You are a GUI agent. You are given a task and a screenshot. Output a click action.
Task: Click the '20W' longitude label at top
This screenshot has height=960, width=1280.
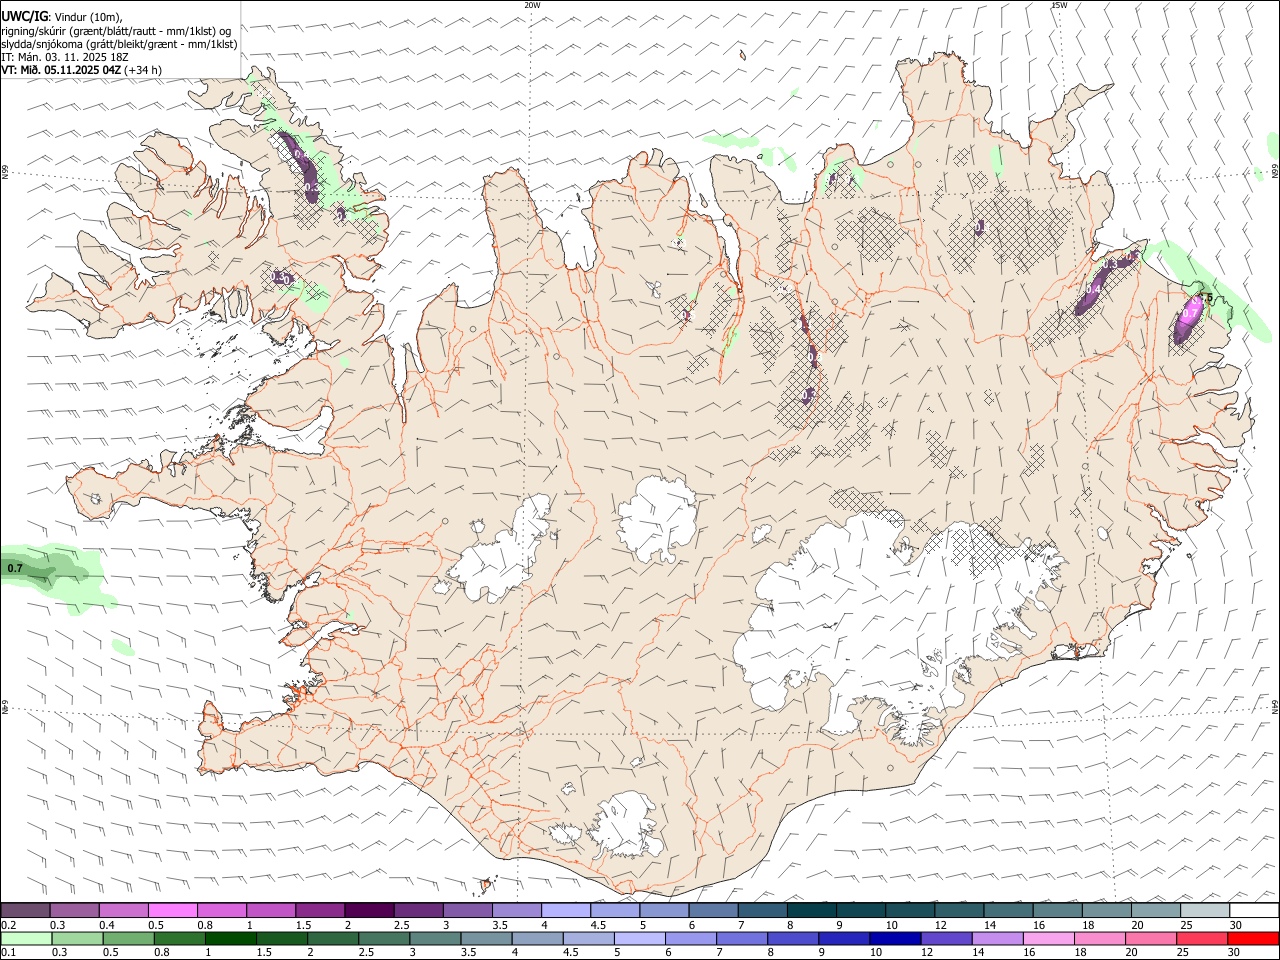coord(532,5)
